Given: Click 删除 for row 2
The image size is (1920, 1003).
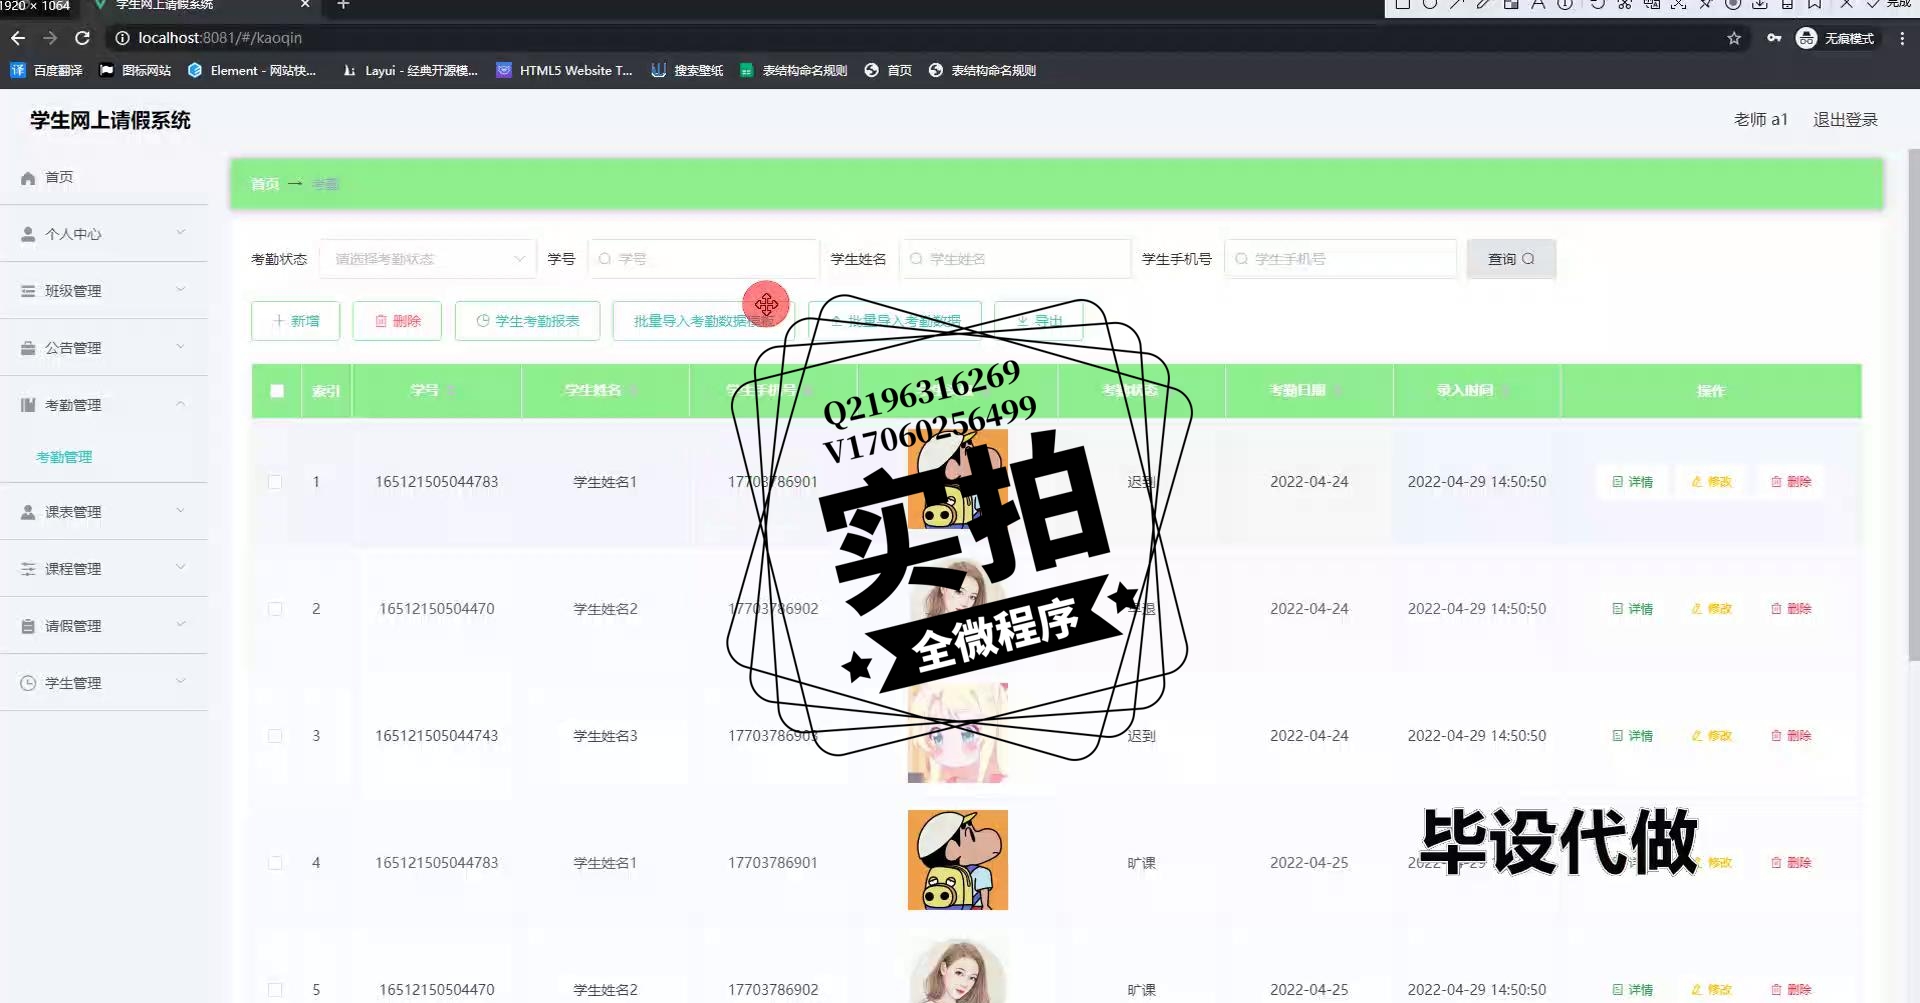Looking at the screenshot, I should coord(1791,609).
